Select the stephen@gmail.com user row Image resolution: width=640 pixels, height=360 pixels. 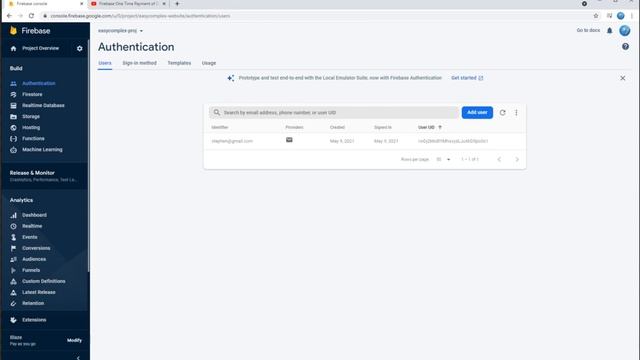[x=364, y=141]
